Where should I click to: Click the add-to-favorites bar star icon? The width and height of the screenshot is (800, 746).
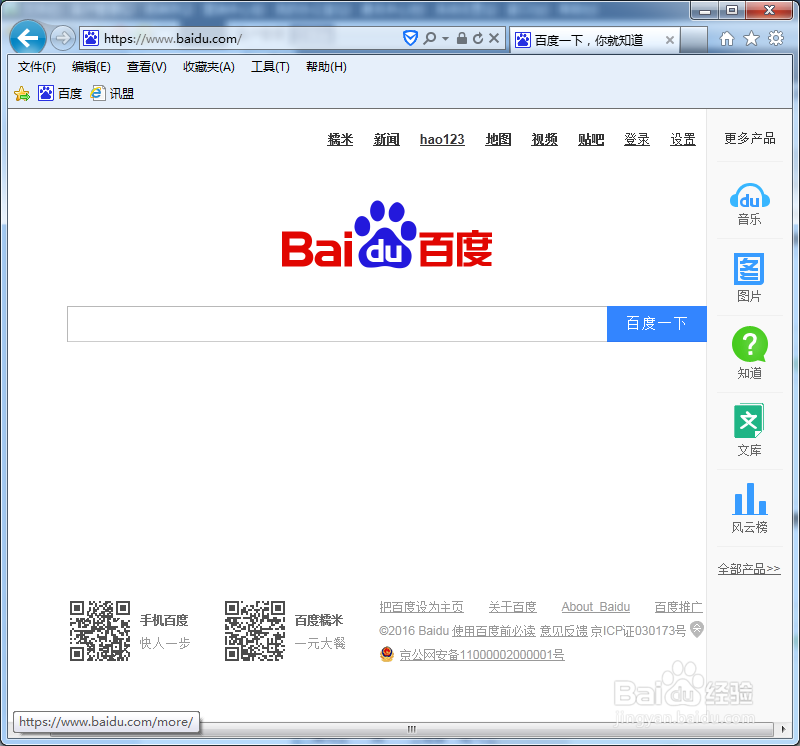(22, 93)
